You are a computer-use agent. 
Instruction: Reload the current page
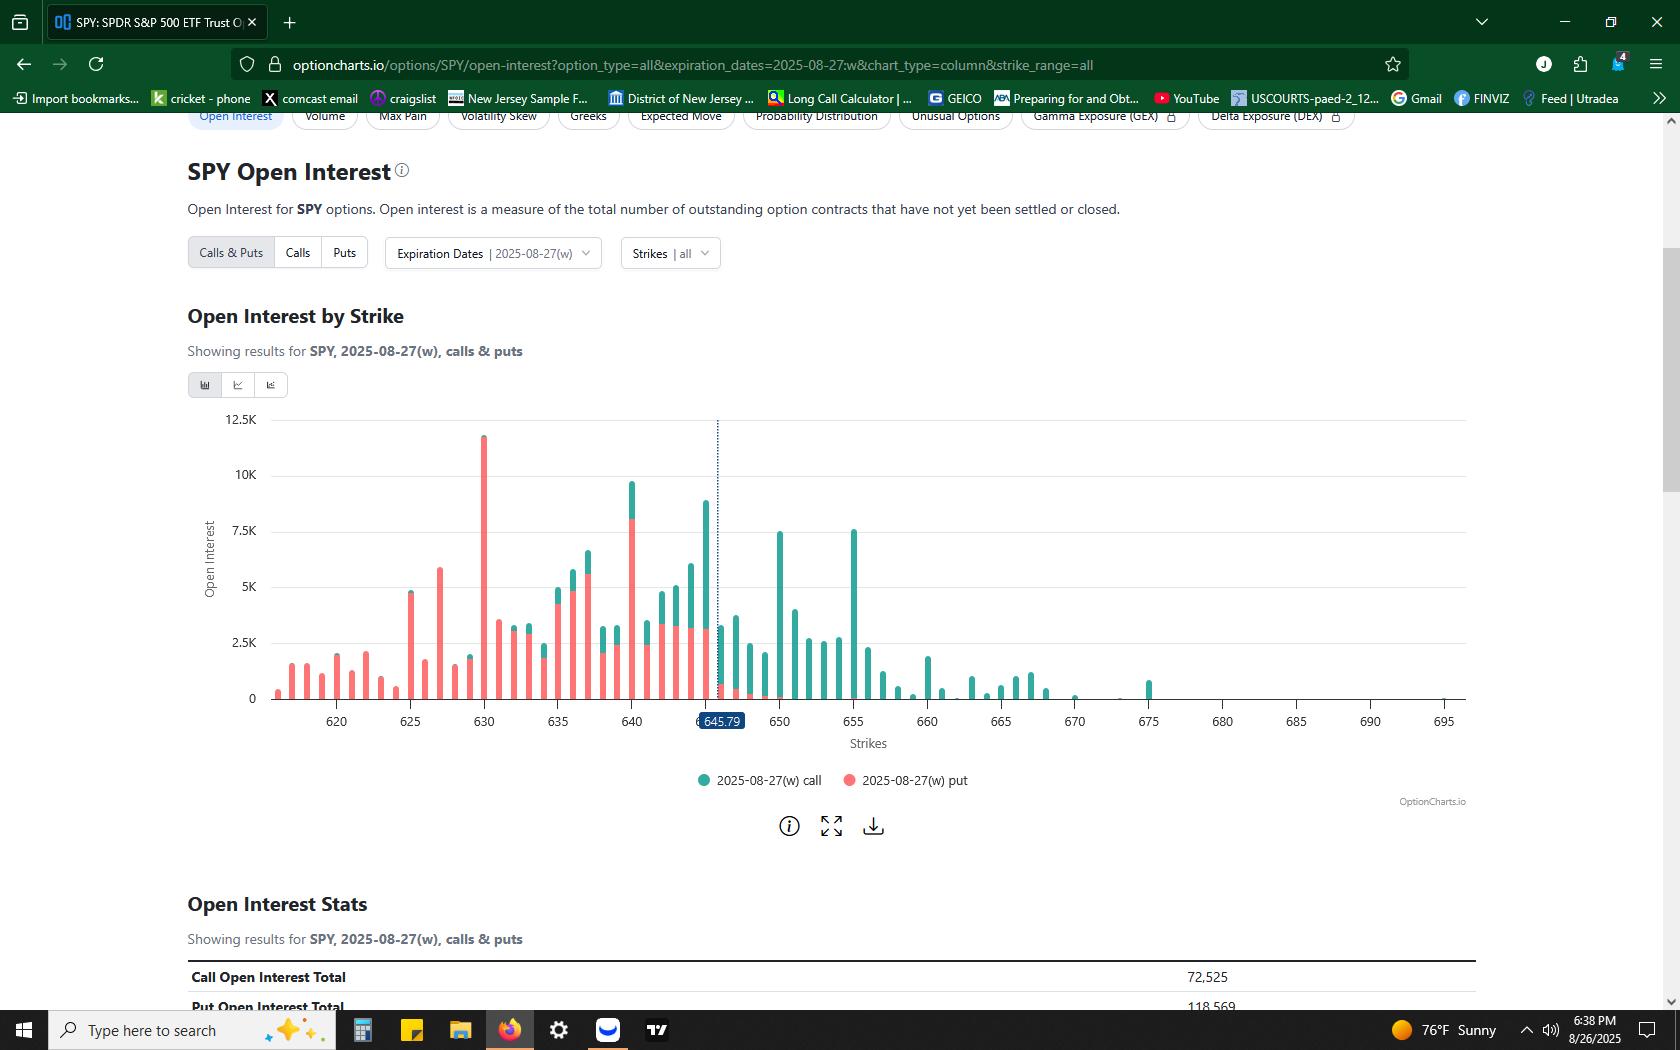tap(96, 64)
